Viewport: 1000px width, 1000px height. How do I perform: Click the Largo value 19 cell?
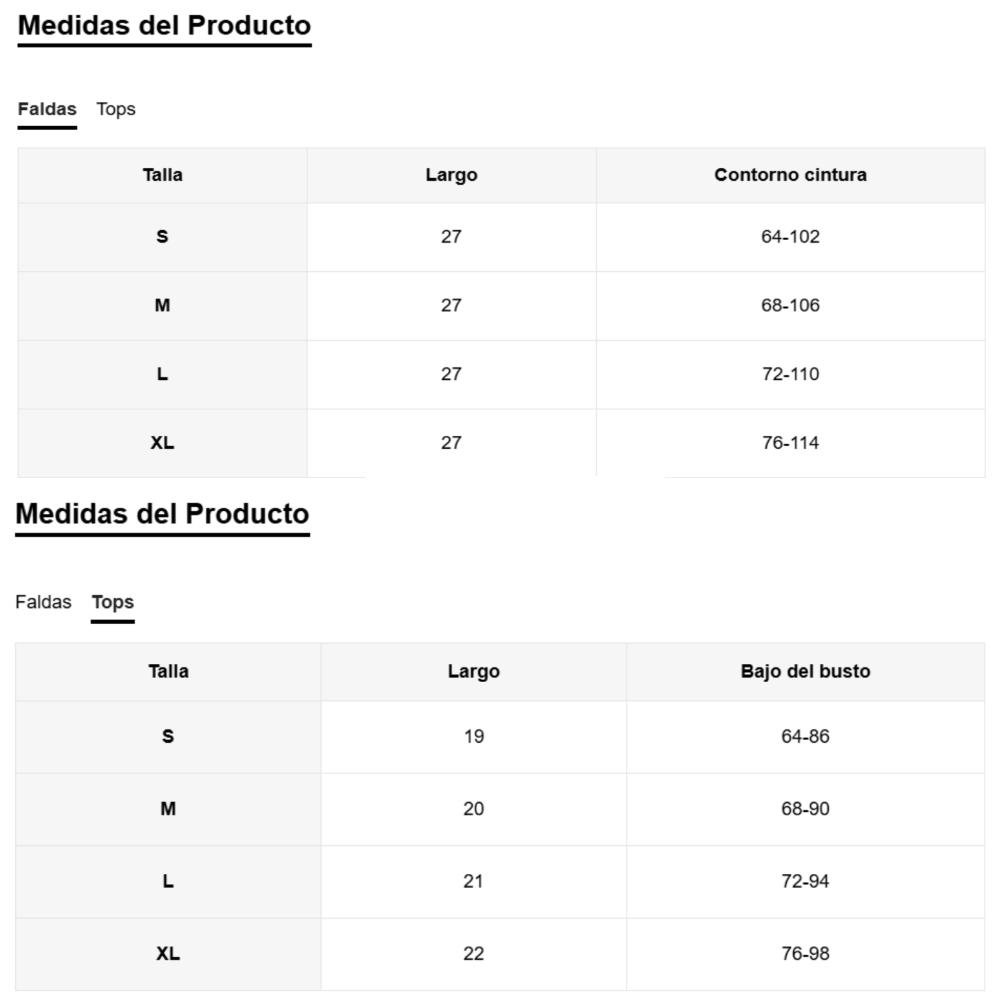[473, 736]
